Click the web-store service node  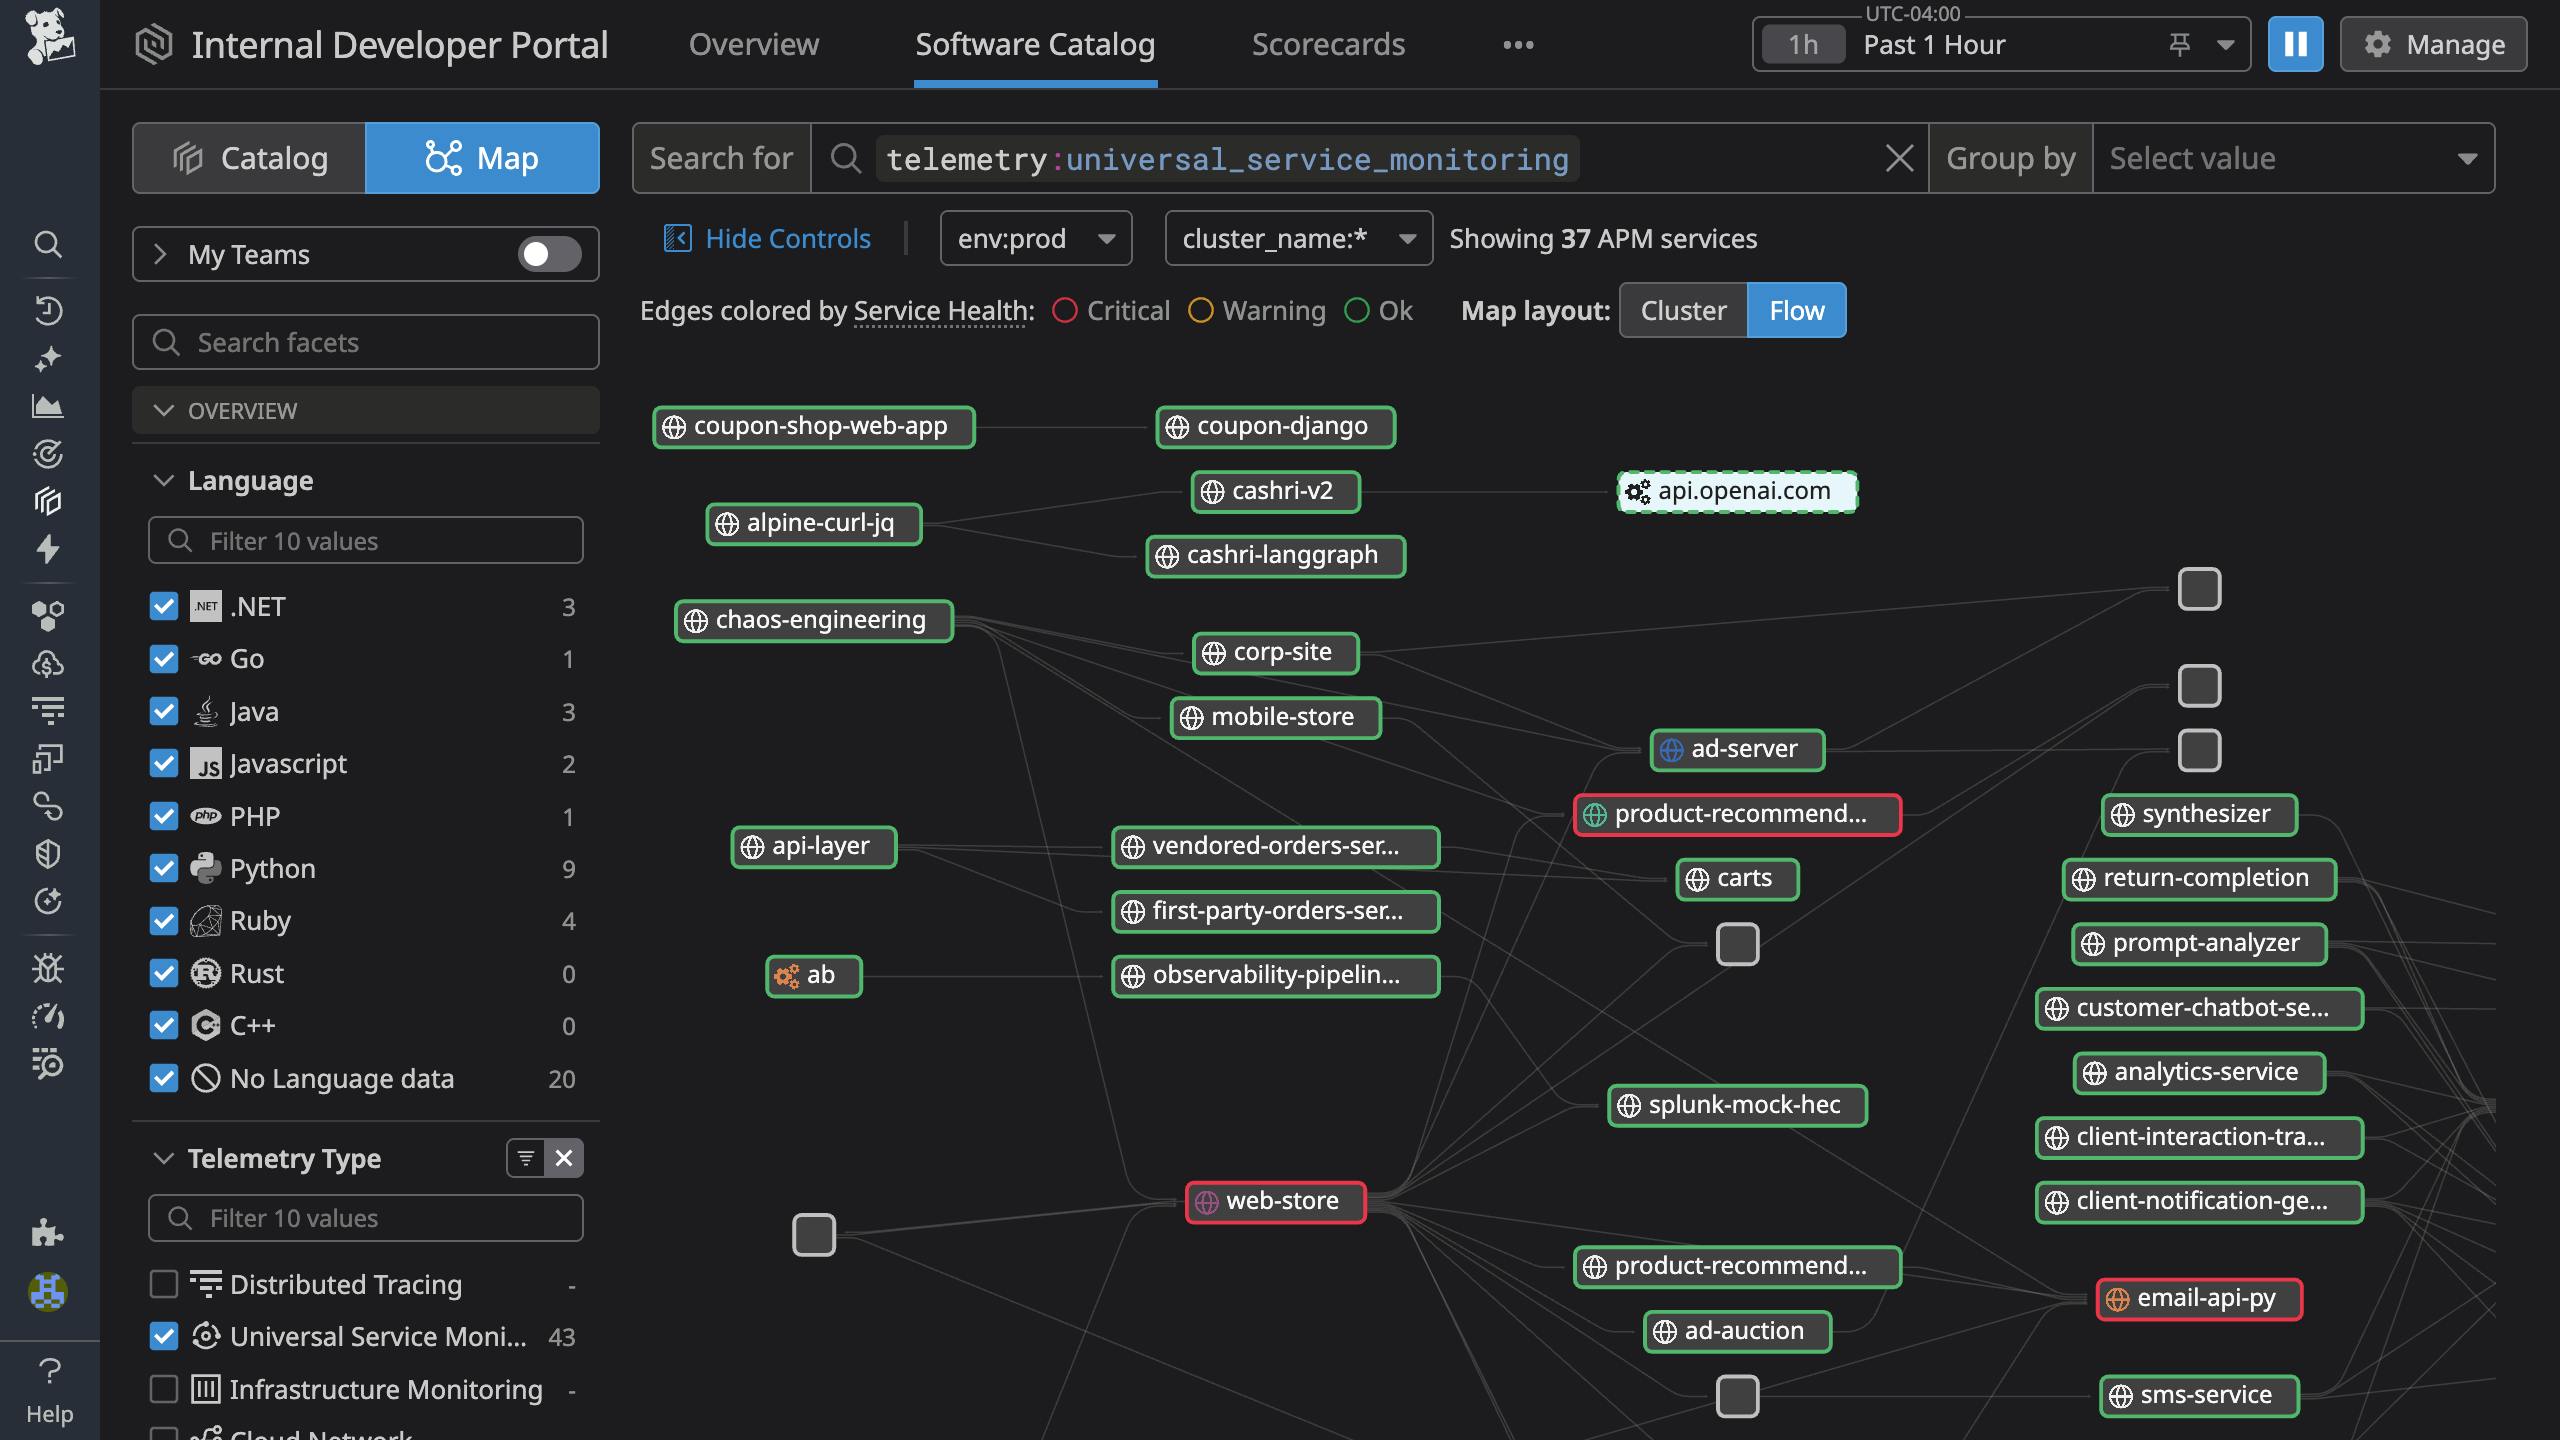1276,1201
